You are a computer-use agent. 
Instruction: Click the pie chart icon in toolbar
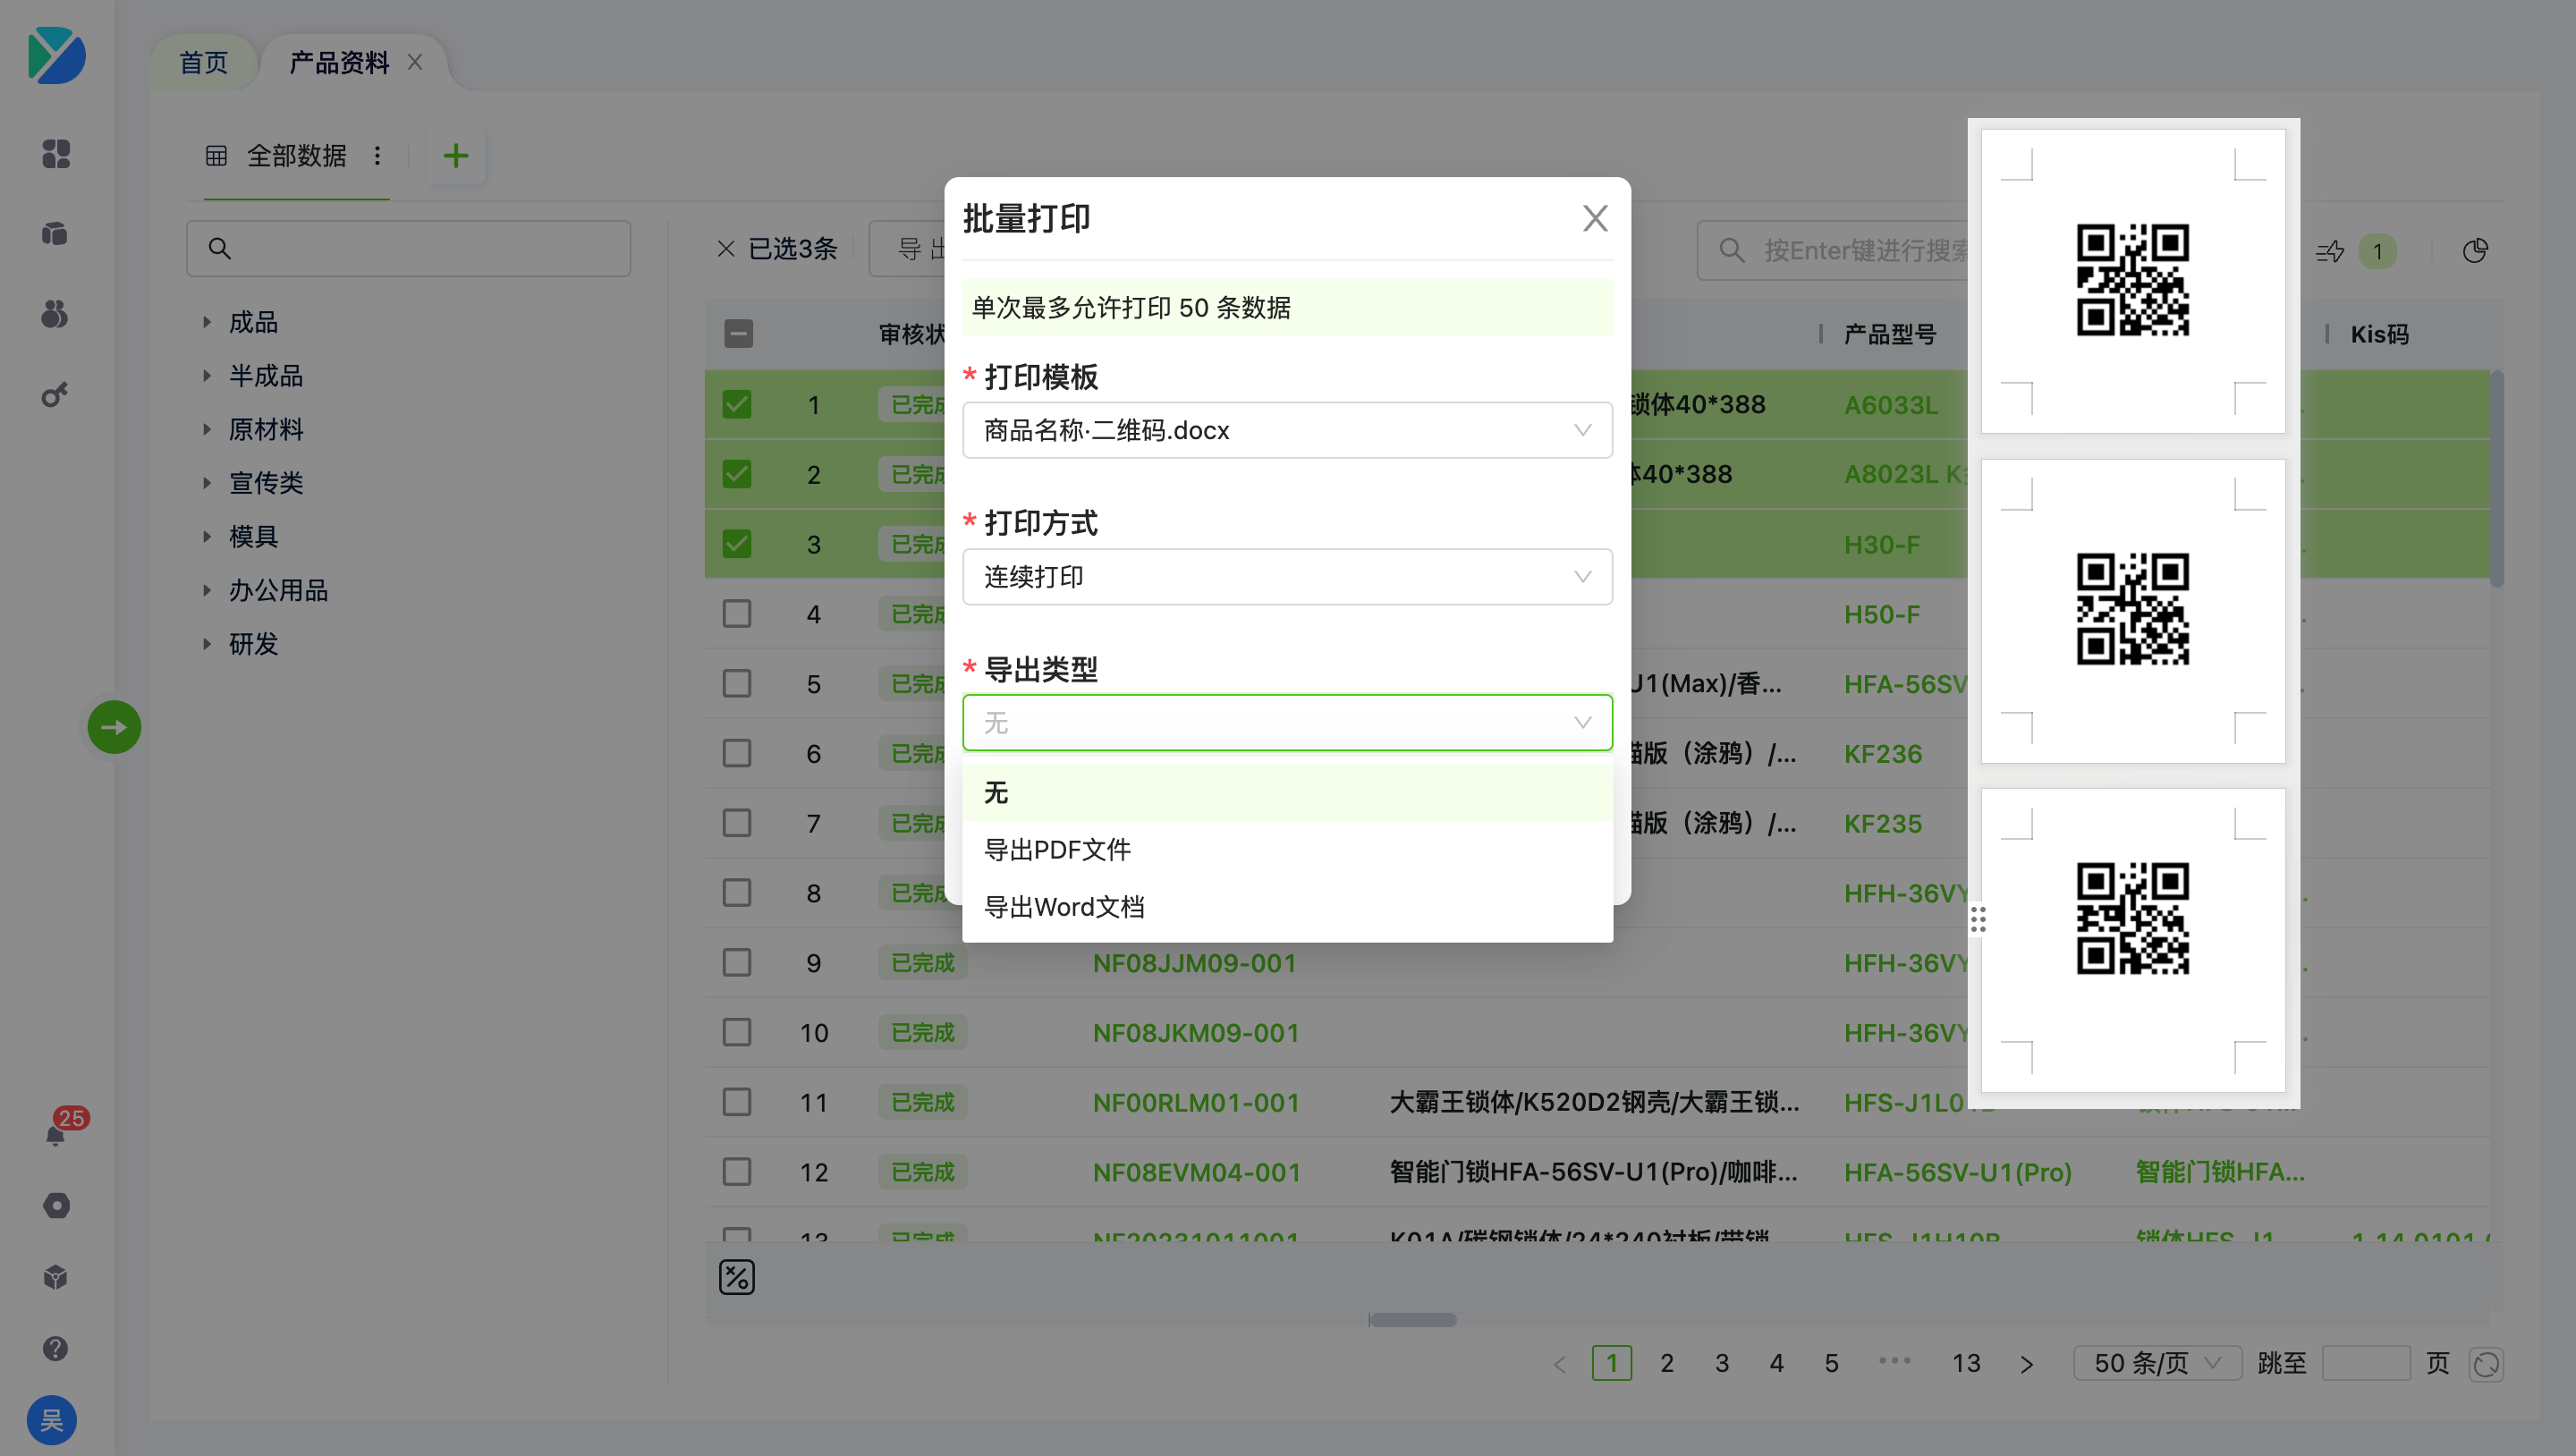pos(2475,251)
